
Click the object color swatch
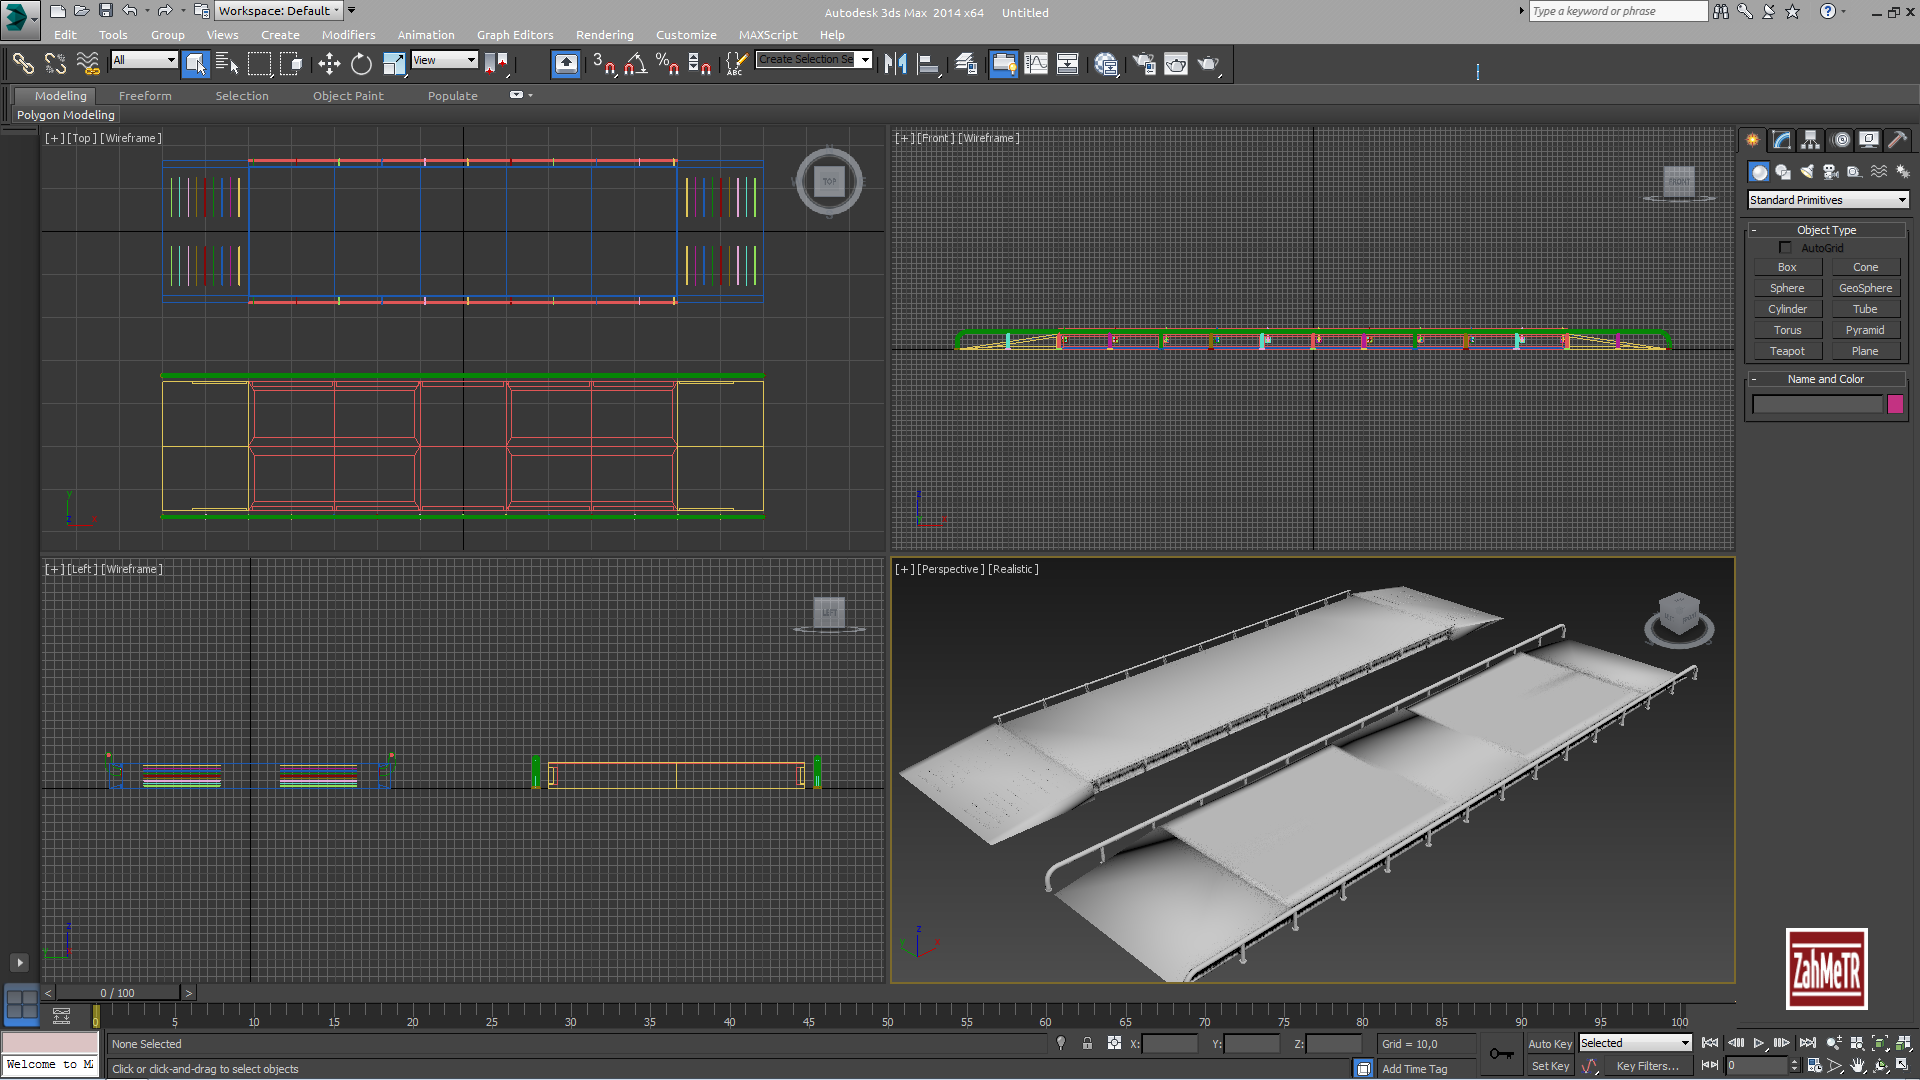click(x=1895, y=404)
